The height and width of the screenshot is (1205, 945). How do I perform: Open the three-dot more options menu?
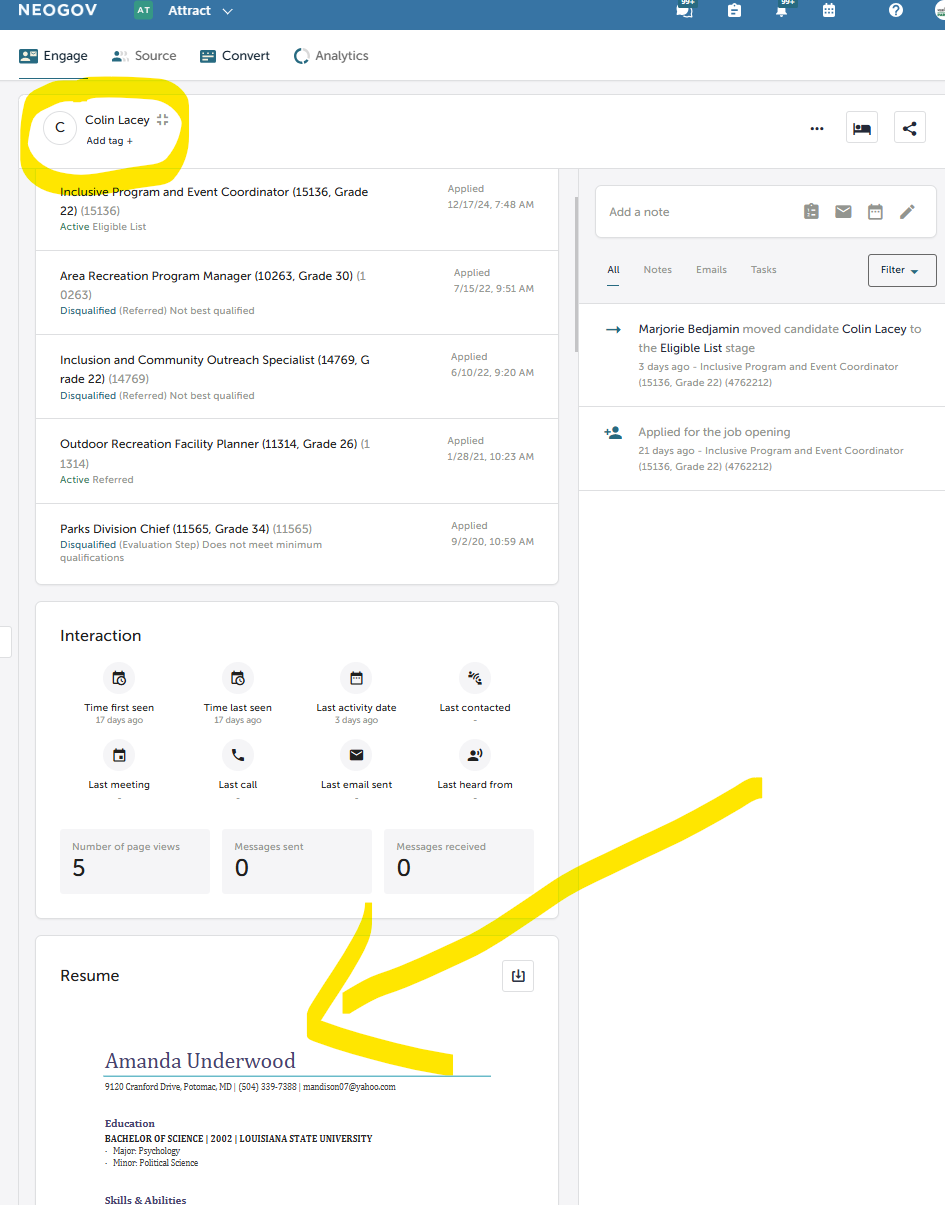(x=817, y=128)
